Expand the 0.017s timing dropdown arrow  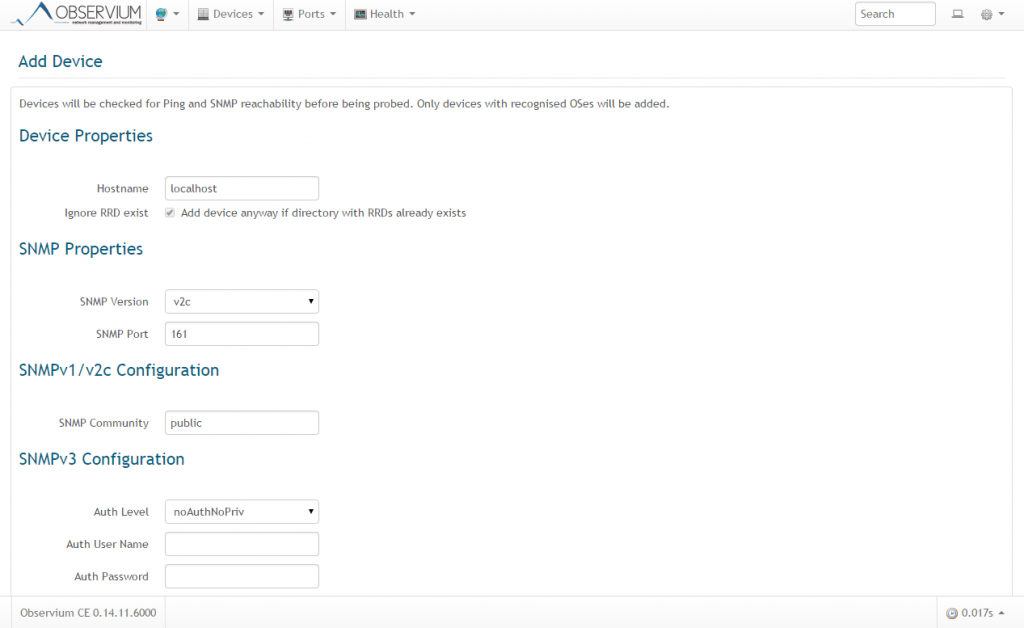(1001, 613)
